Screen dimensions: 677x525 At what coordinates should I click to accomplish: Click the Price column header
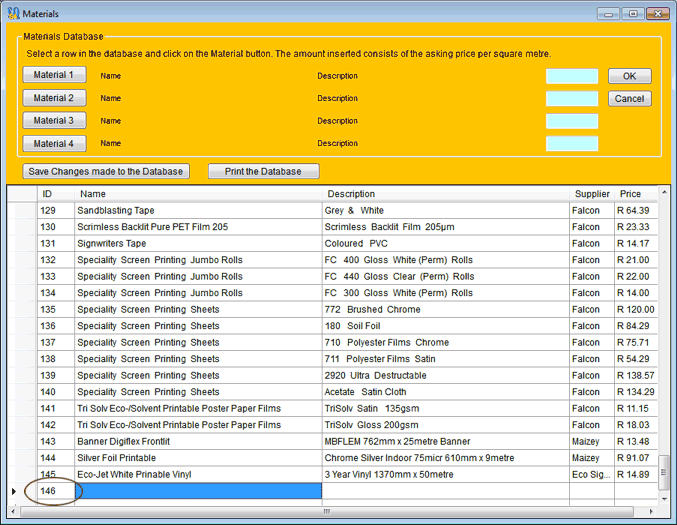pos(630,194)
